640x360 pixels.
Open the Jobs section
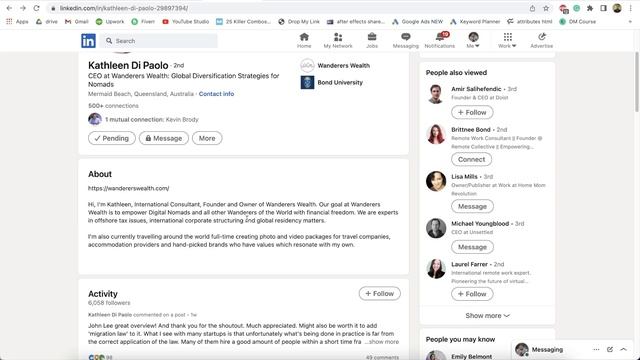coord(372,40)
